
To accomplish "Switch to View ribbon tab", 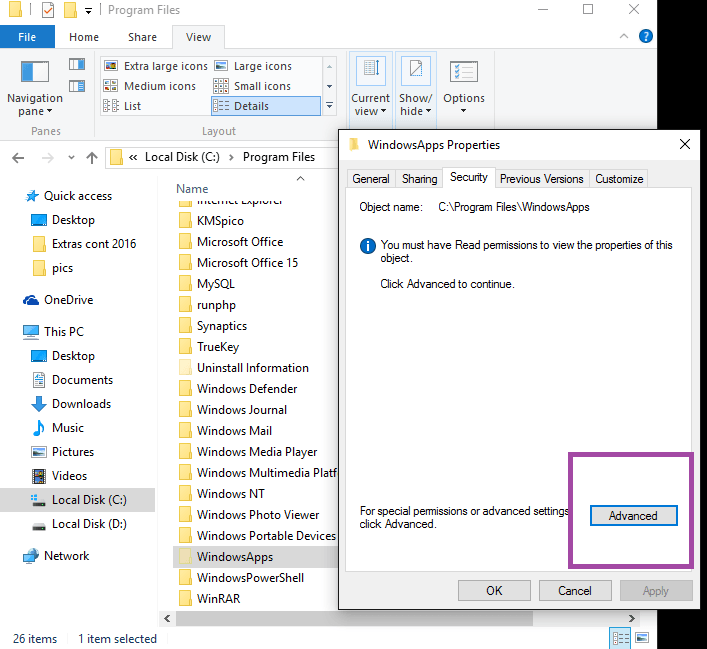I will coord(198,37).
